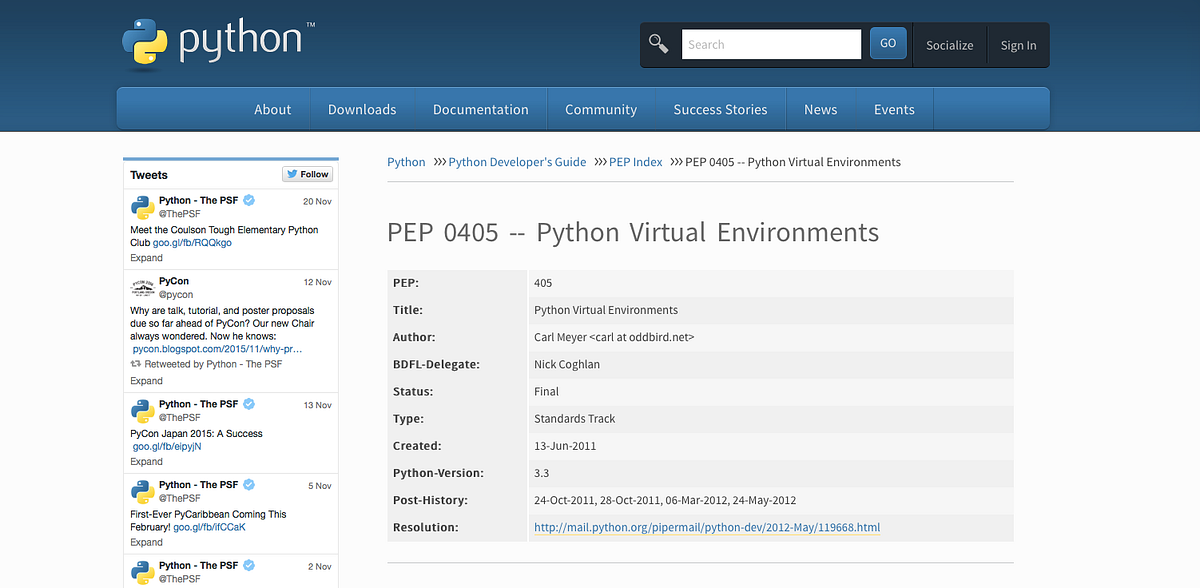Image resolution: width=1200 pixels, height=588 pixels.
Task: Follow @ThePSF on Twitter
Action: pyautogui.click(x=307, y=173)
